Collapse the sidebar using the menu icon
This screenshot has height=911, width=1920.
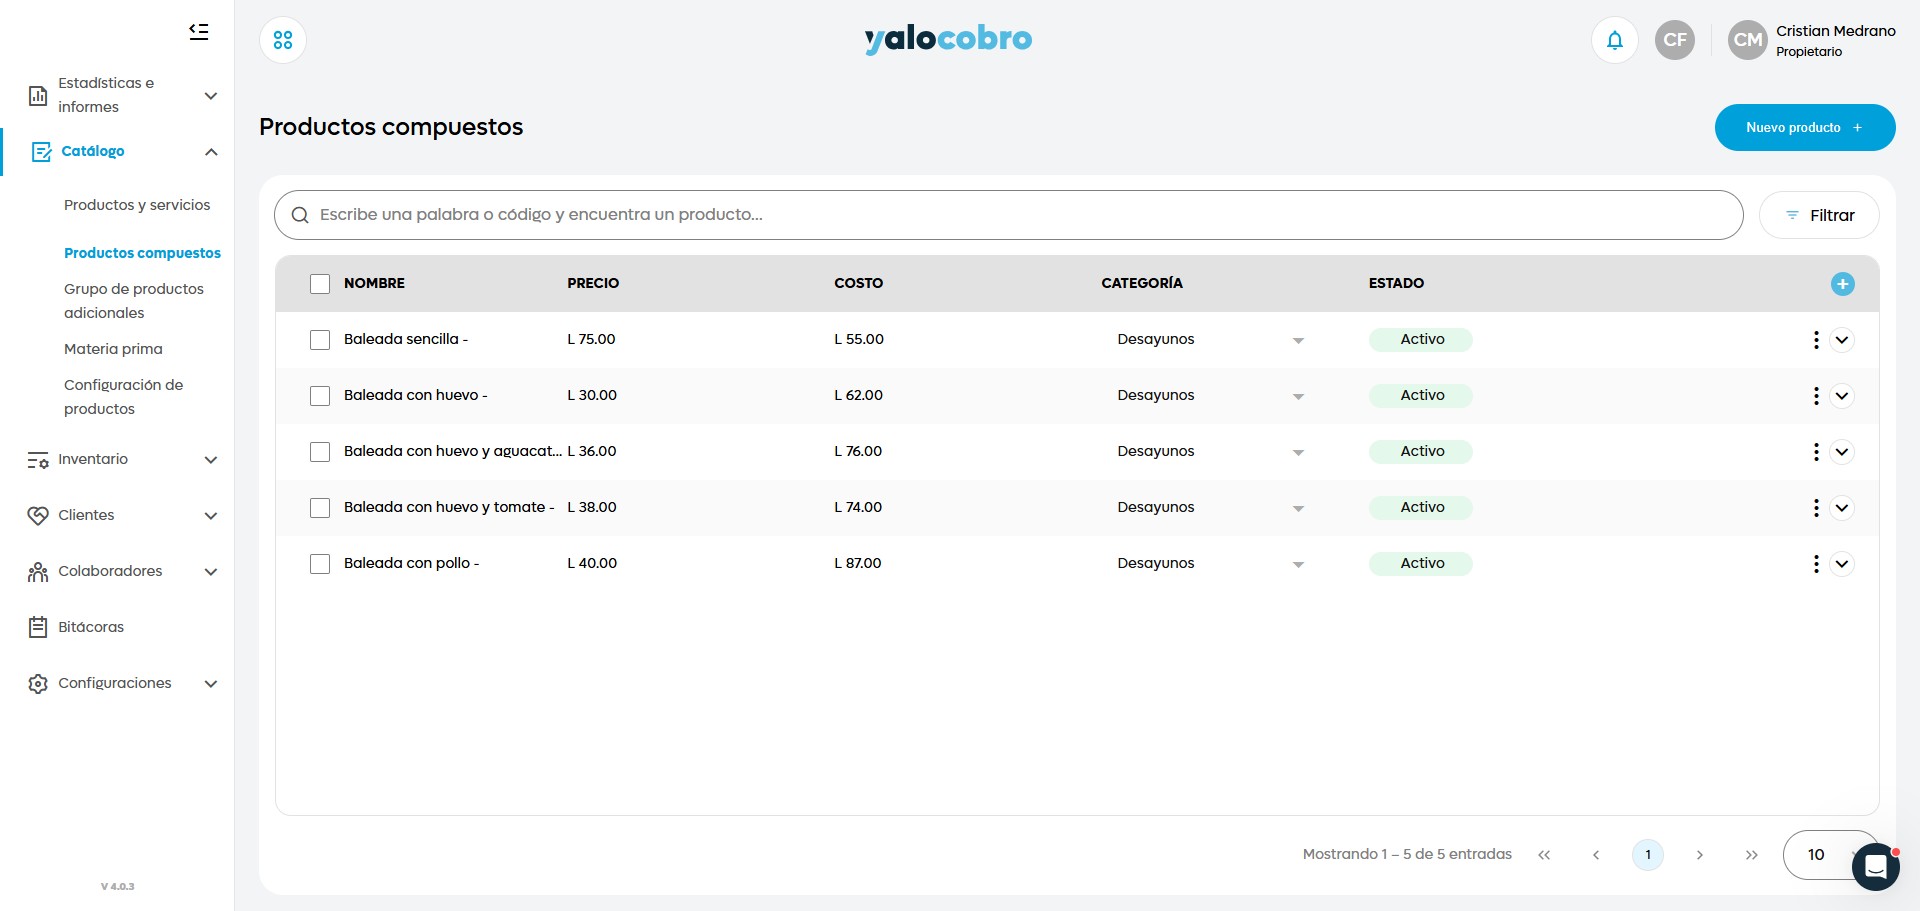[x=199, y=32]
